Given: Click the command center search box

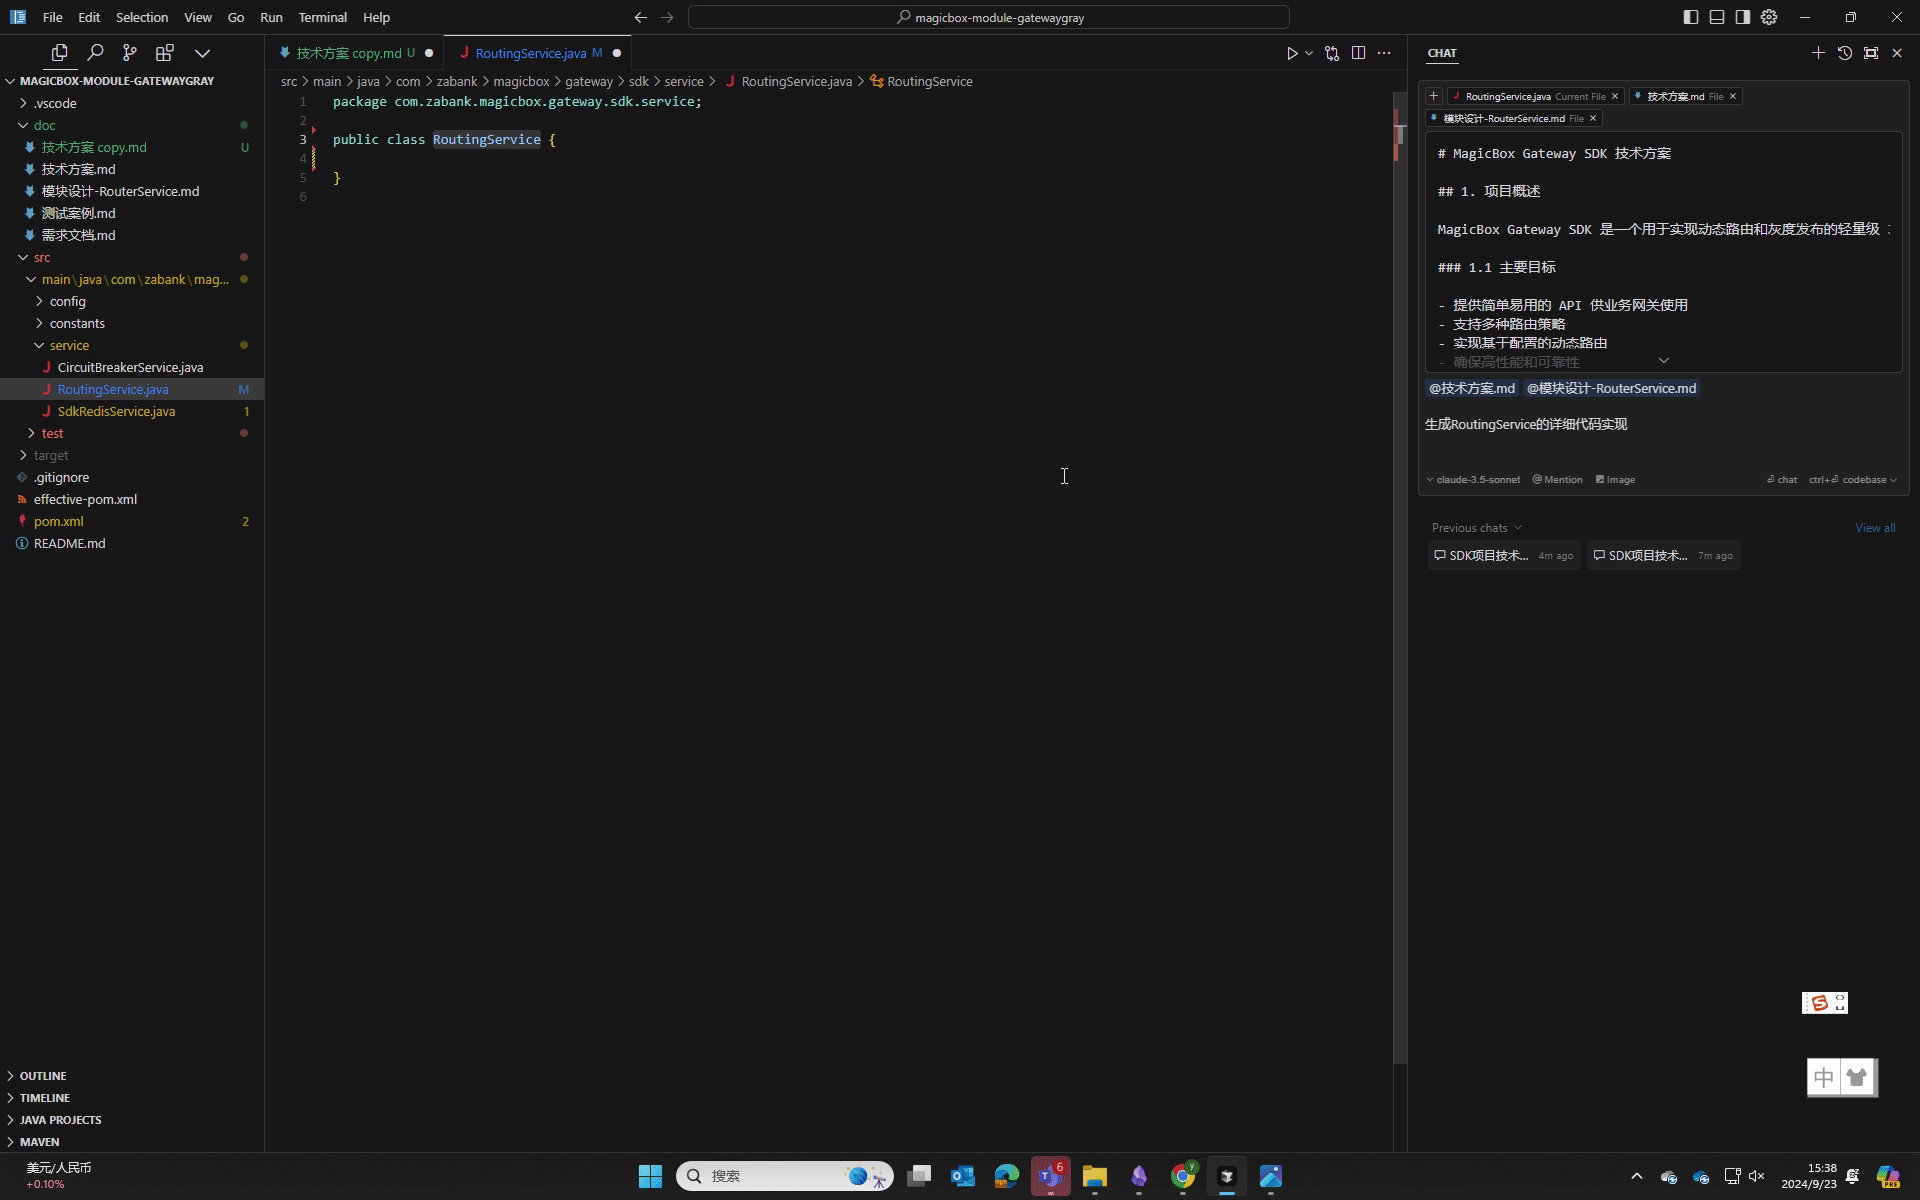Looking at the screenshot, I should click(x=989, y=17).
